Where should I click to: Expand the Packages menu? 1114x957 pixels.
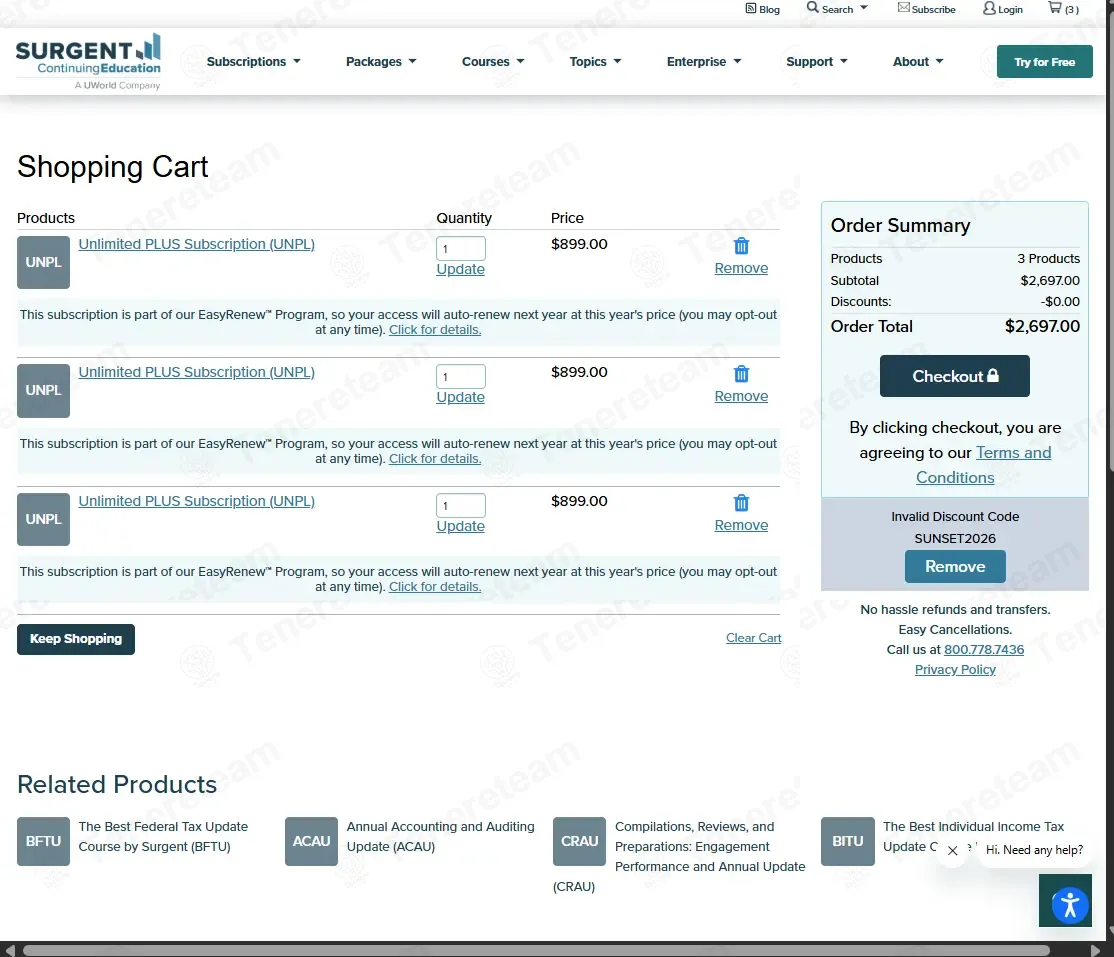[381, 62]
